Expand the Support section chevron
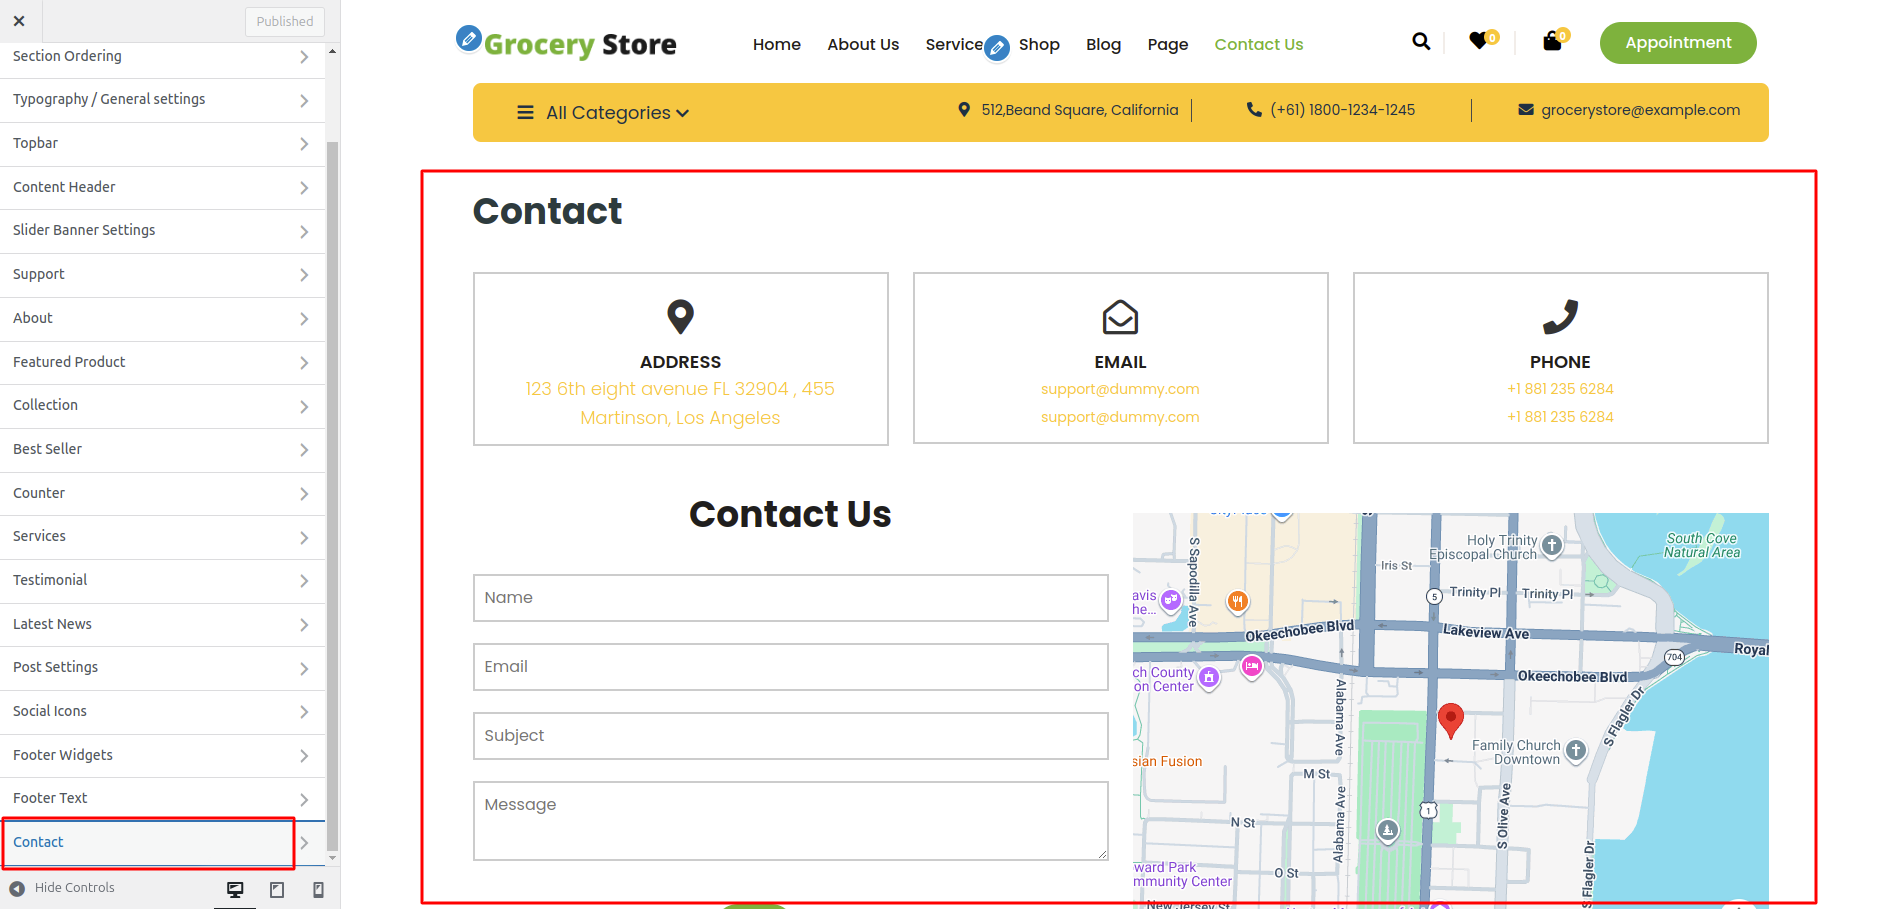Screen dimensions: 1900x909 pos(304,275)
